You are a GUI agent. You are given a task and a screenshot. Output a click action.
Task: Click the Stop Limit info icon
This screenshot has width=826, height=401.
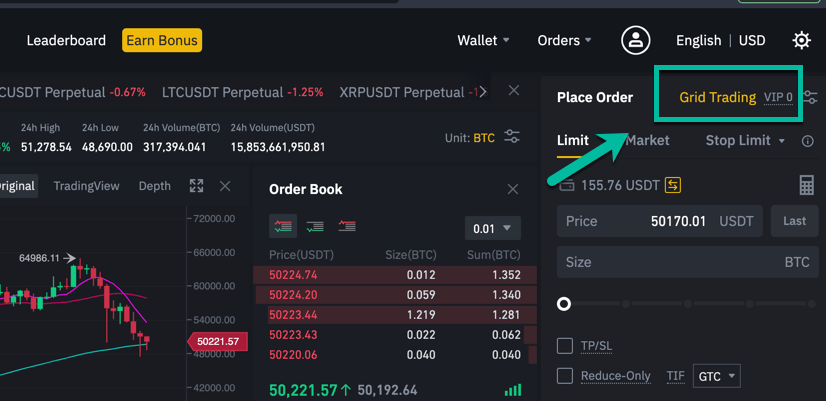pos(807,141)
